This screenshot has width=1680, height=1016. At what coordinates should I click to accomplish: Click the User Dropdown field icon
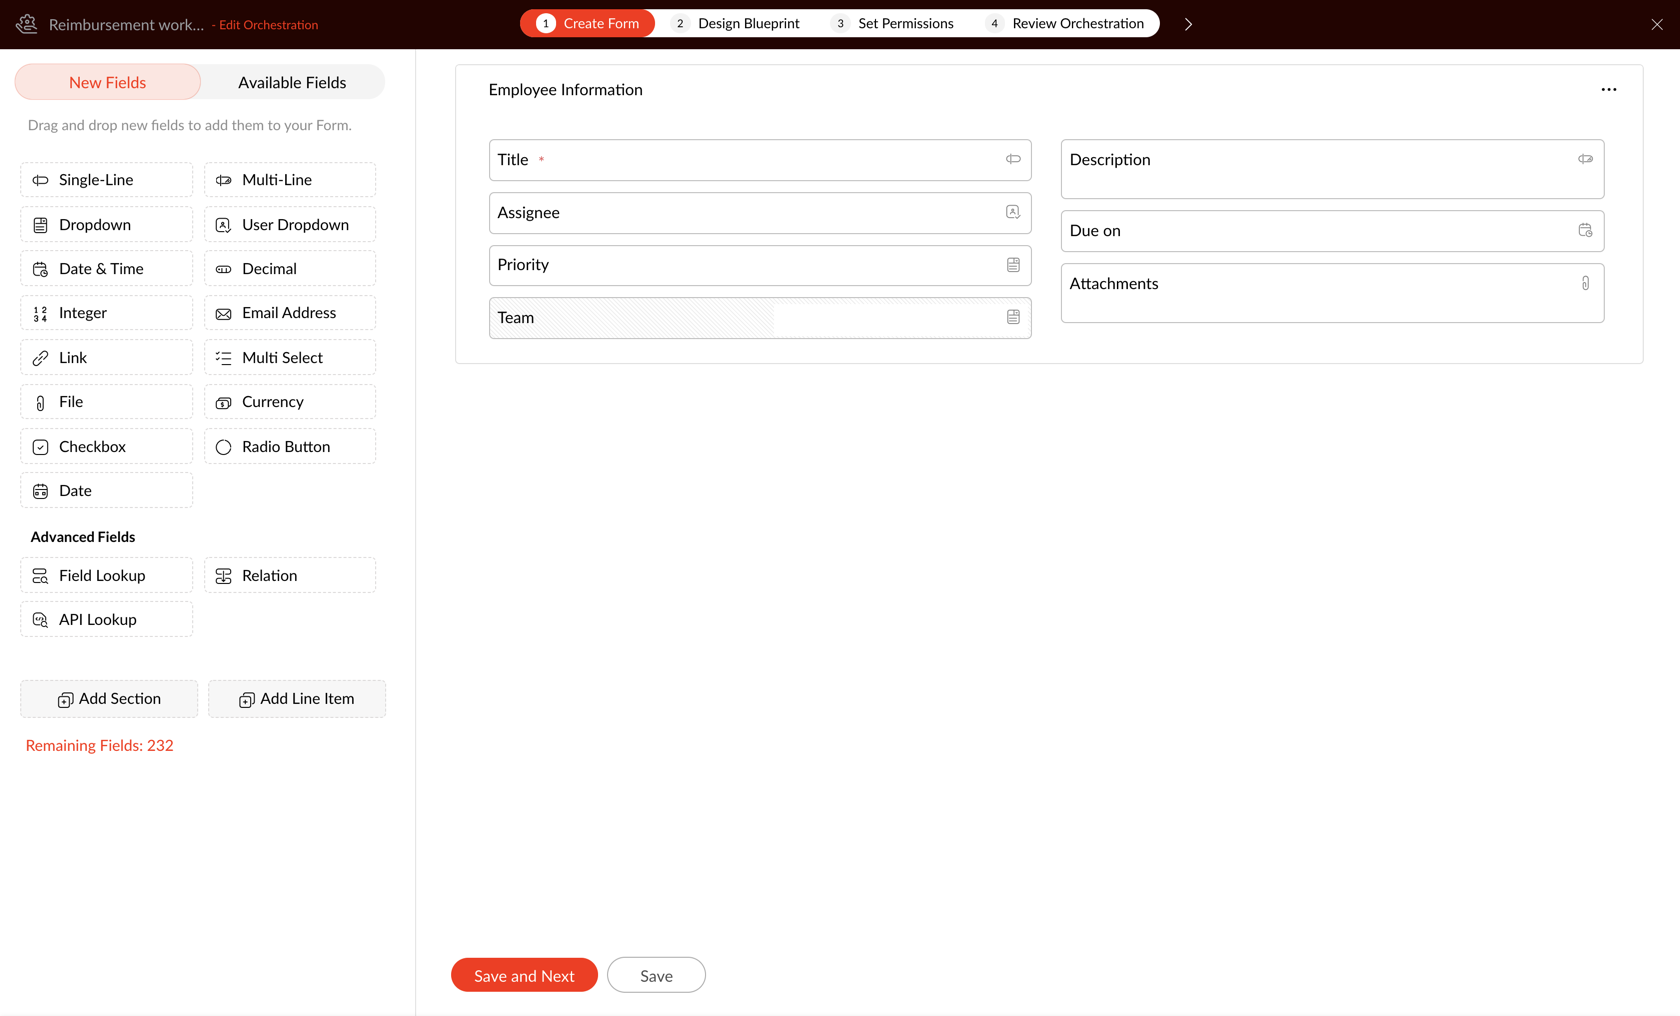pyautogui.click(x=223, y=225)
